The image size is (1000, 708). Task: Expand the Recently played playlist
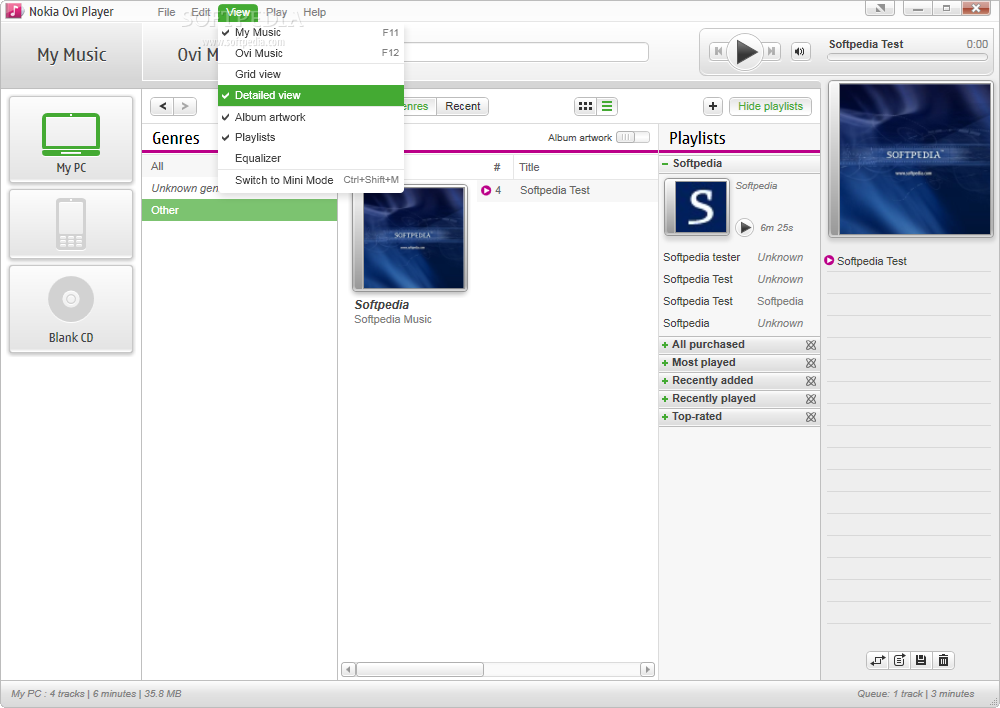pyautogui.click(x=665, y=399)
